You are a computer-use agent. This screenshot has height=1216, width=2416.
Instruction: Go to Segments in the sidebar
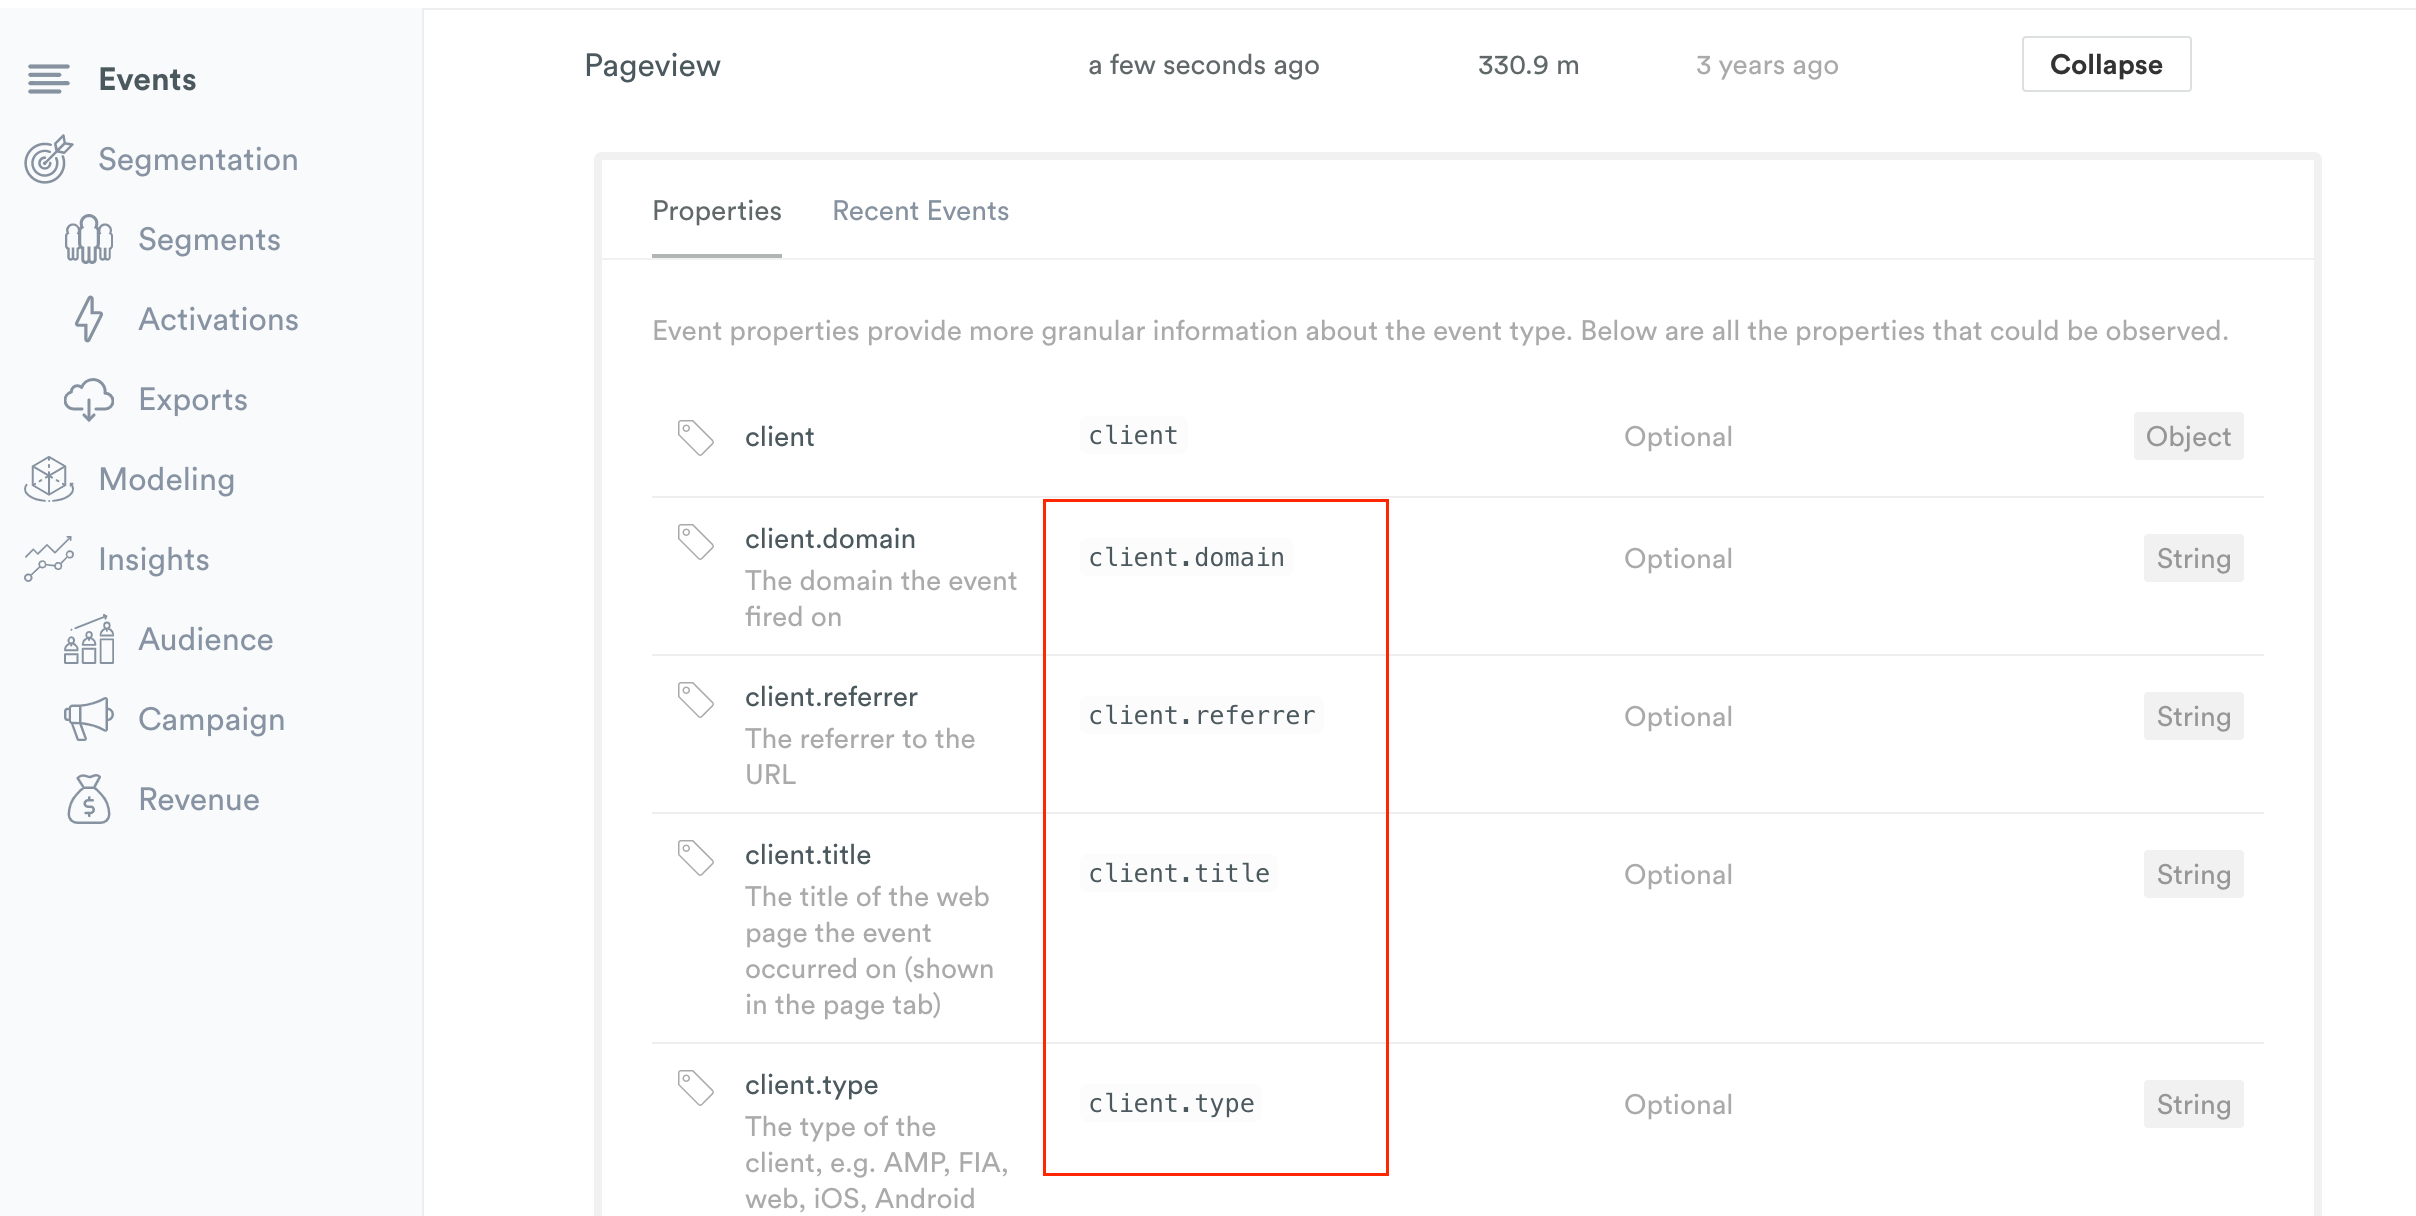(209, 239)
